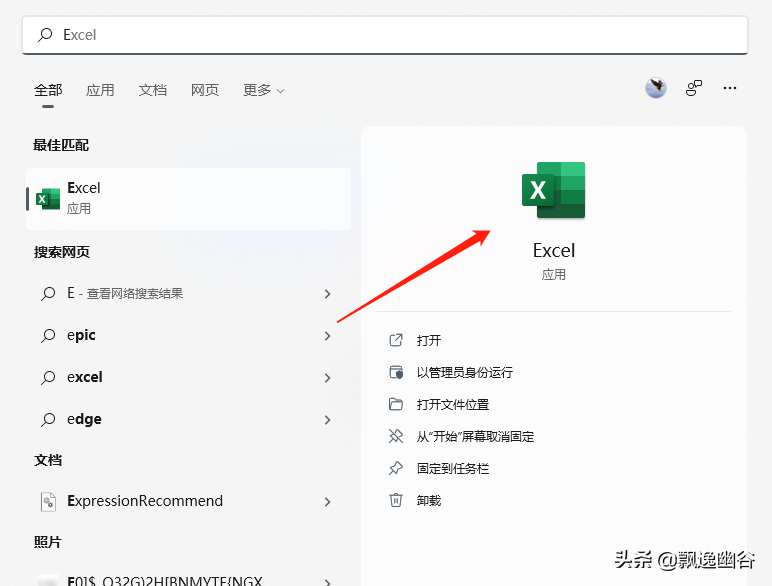This screenshot has height=586, width=772.
Task: Click 打开 to open Excel
Action: tap(429, 340)
